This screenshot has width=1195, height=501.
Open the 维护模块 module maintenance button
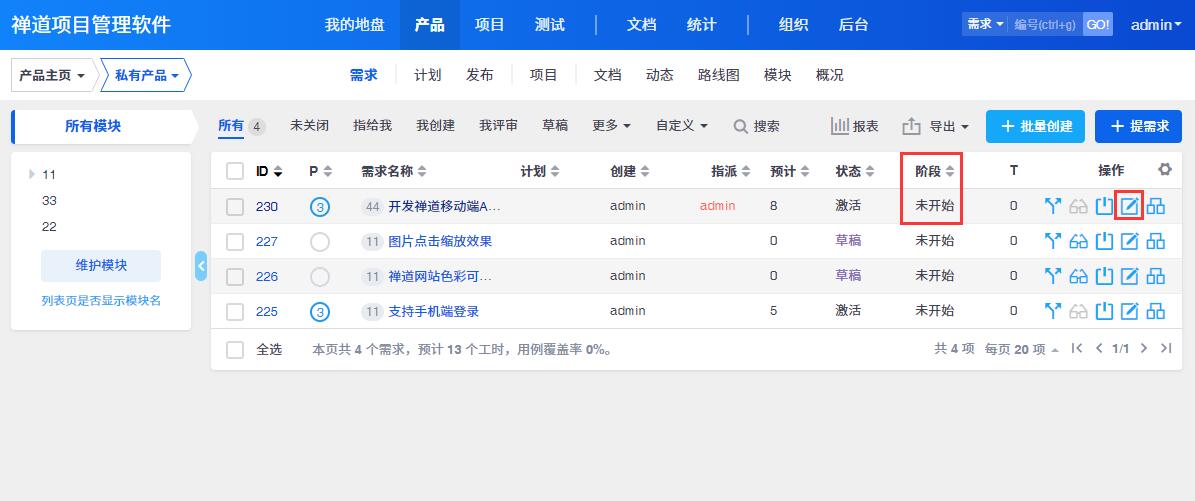[x=101, y=266]
